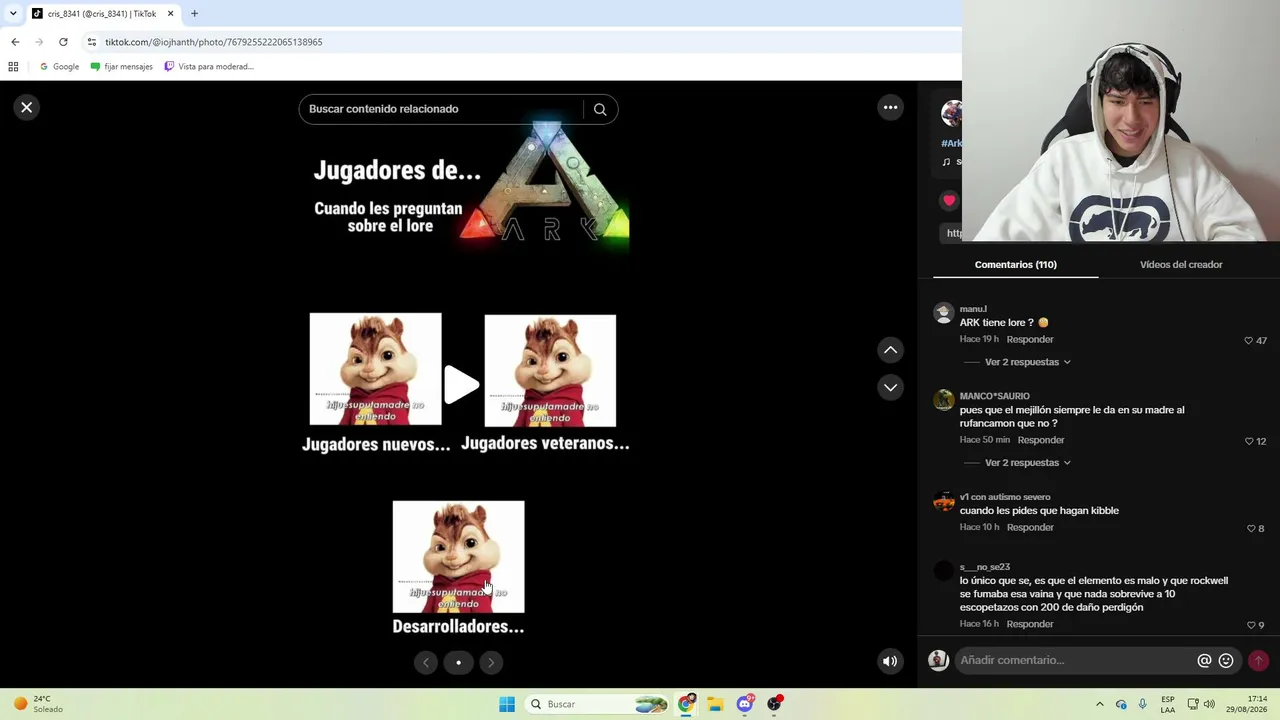Go back in browser history
Screen dimensions: 1280x720
(15, 42)
